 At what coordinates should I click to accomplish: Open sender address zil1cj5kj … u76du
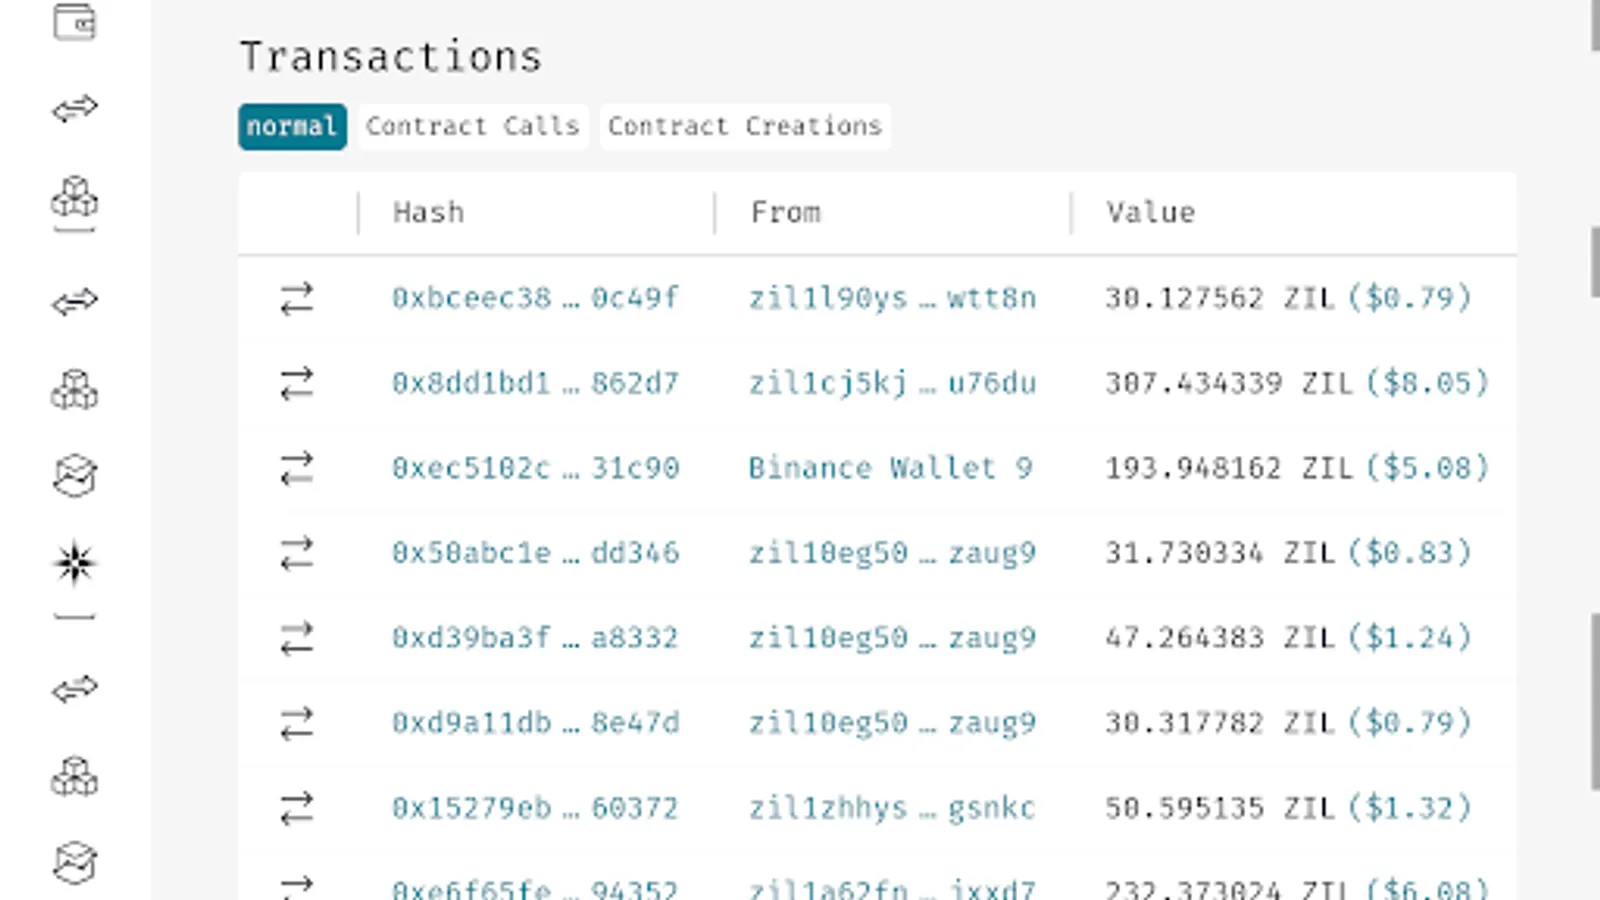tap(892, 383)
